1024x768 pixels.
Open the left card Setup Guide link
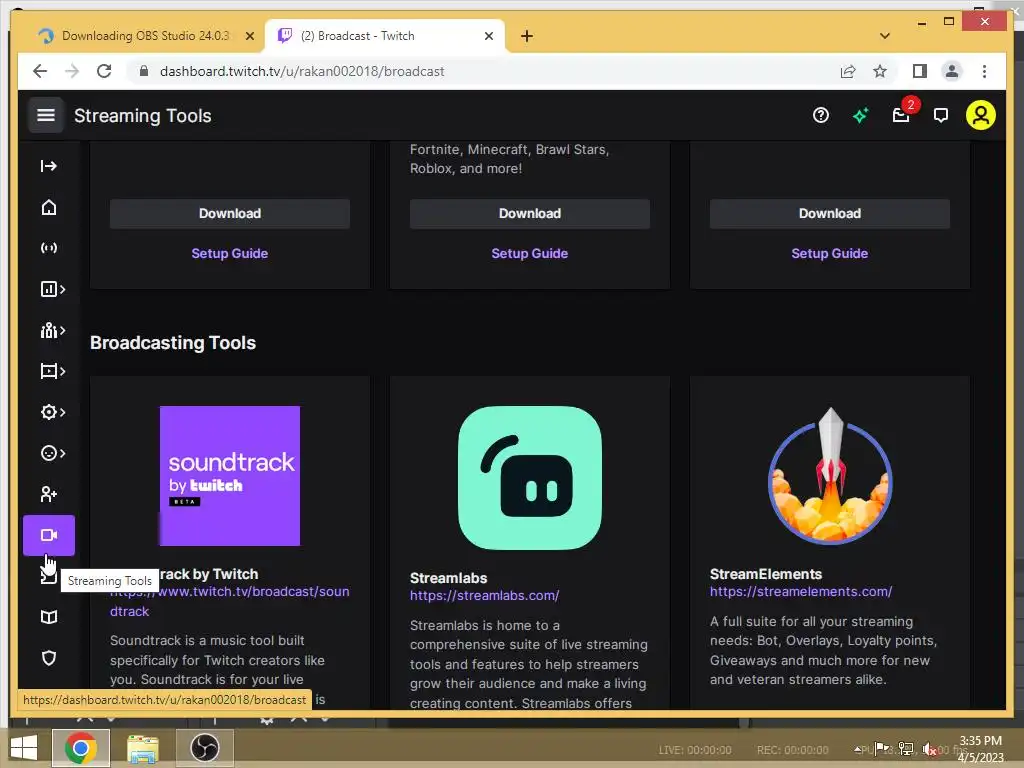(x=230, y=253)
